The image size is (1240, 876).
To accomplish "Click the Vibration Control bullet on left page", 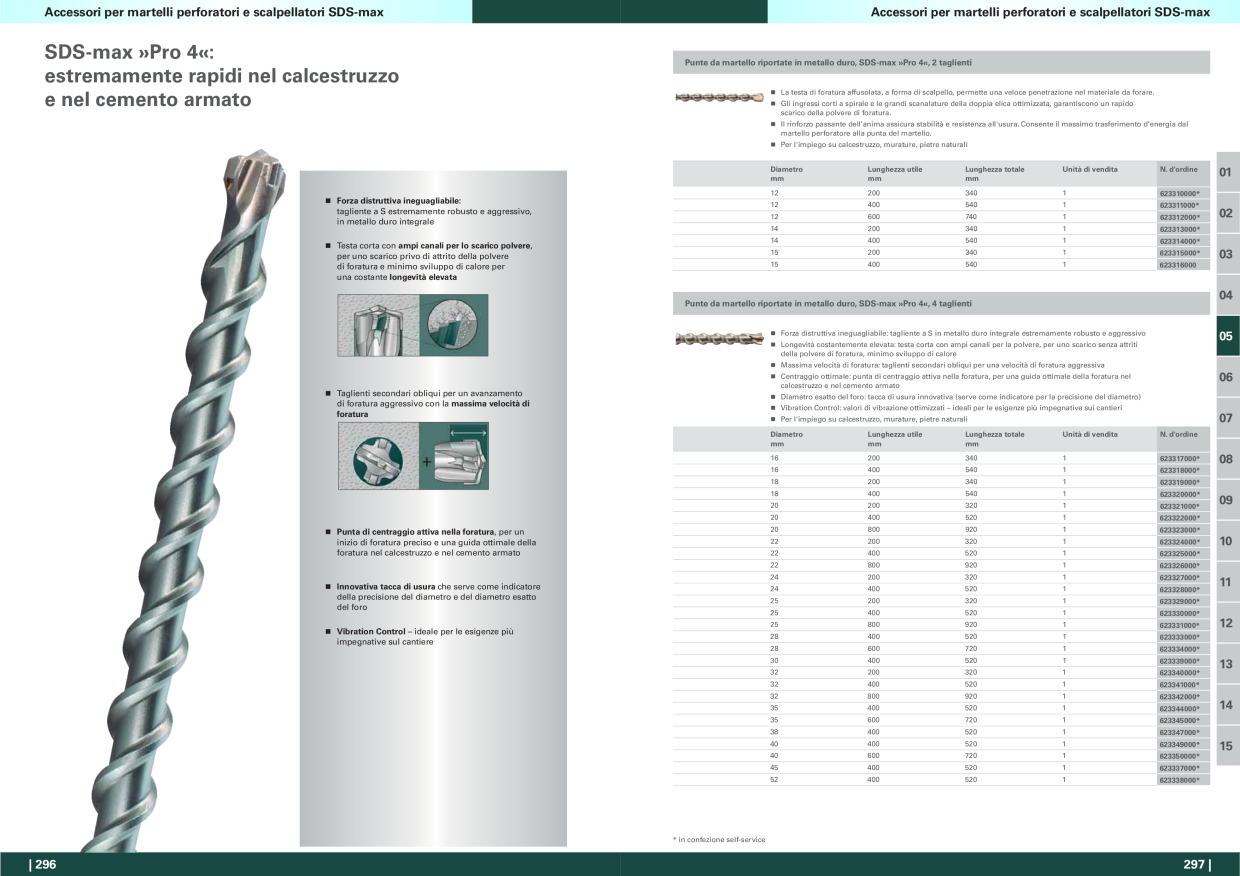I will 420,636.
